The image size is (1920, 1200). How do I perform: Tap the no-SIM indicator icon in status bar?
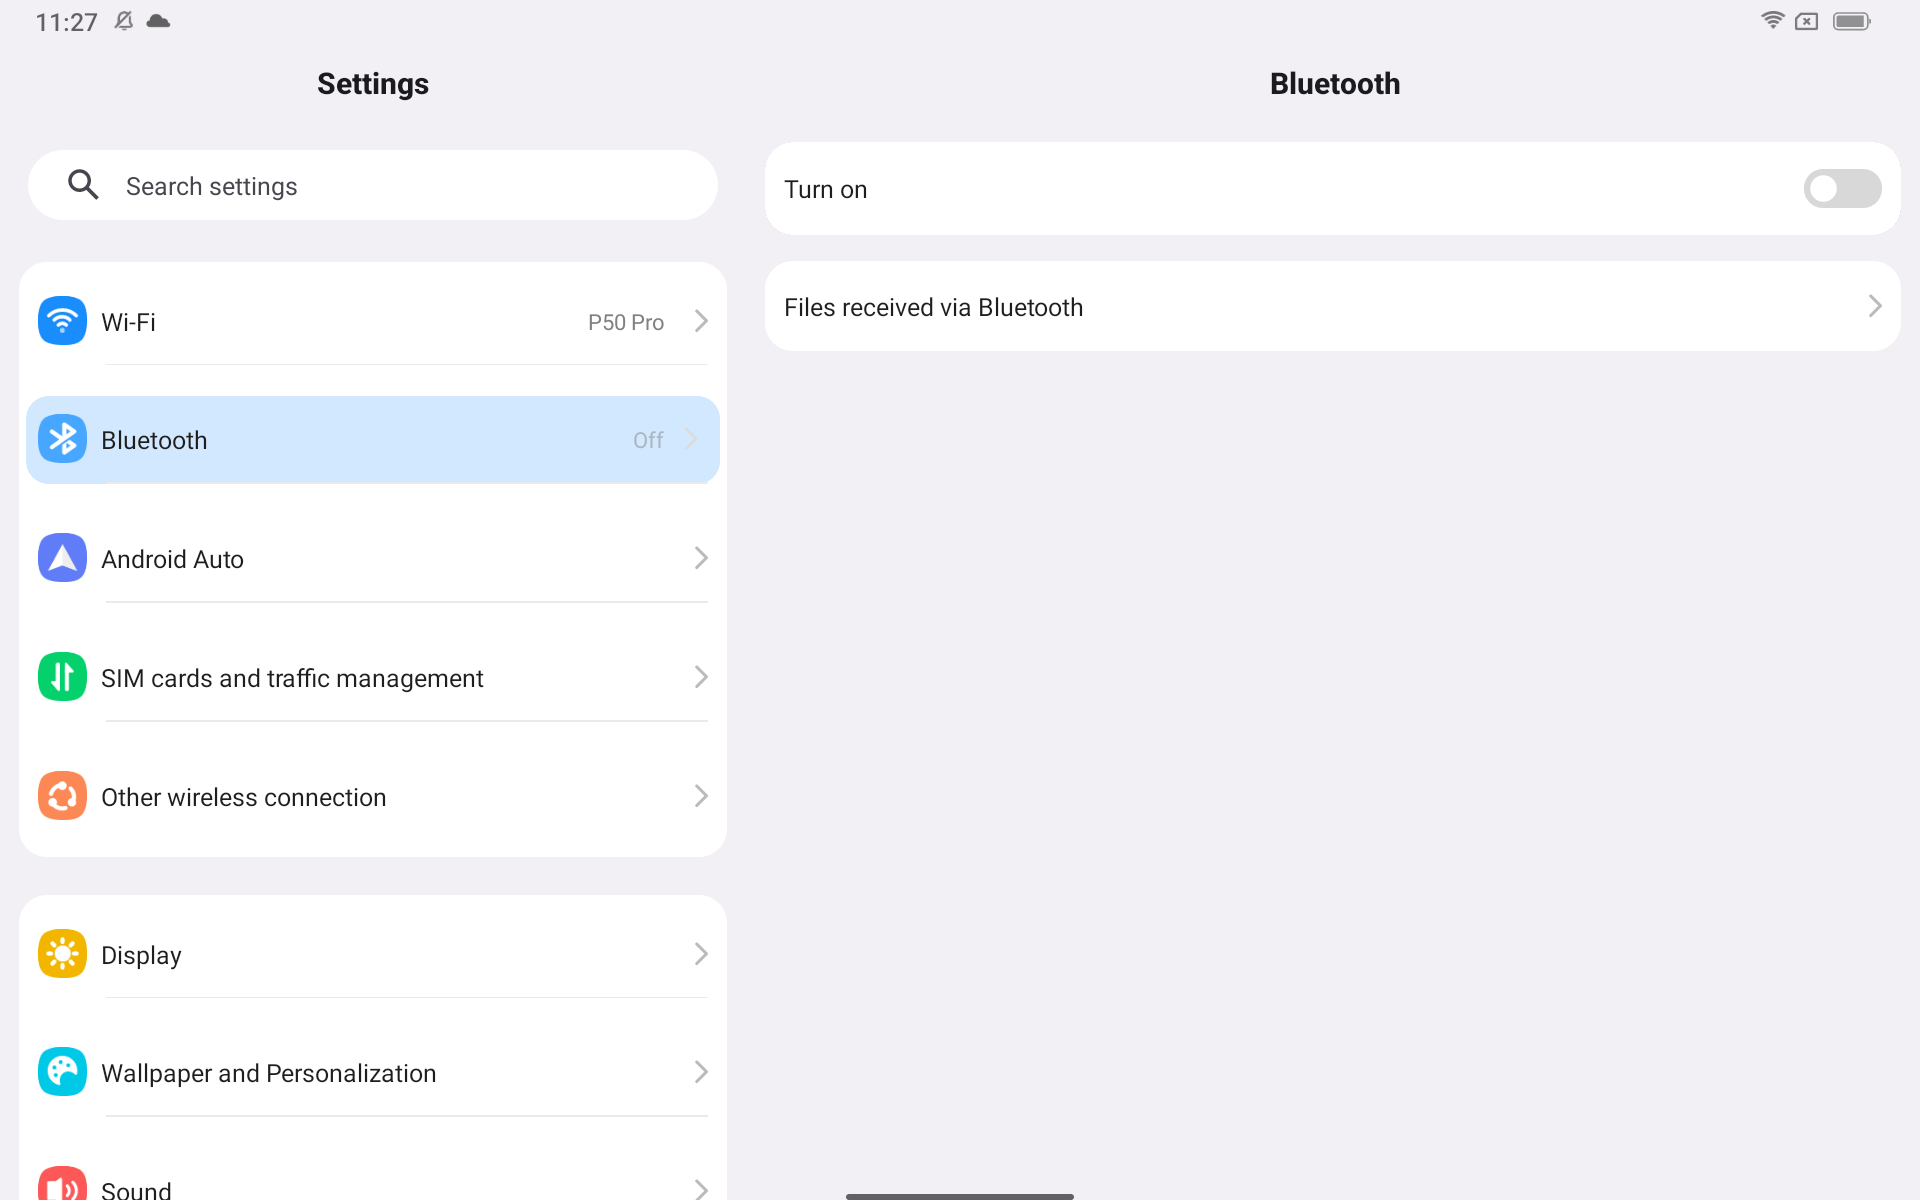(1806, 21)
